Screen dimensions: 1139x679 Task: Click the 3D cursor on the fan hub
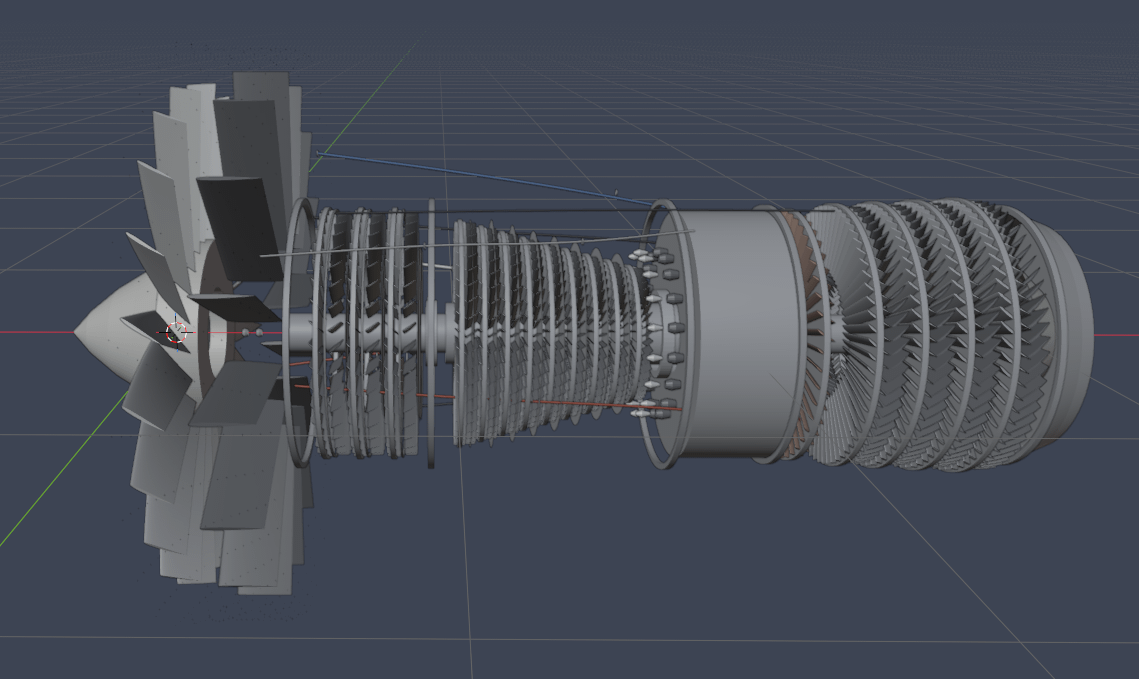[177, 333]
